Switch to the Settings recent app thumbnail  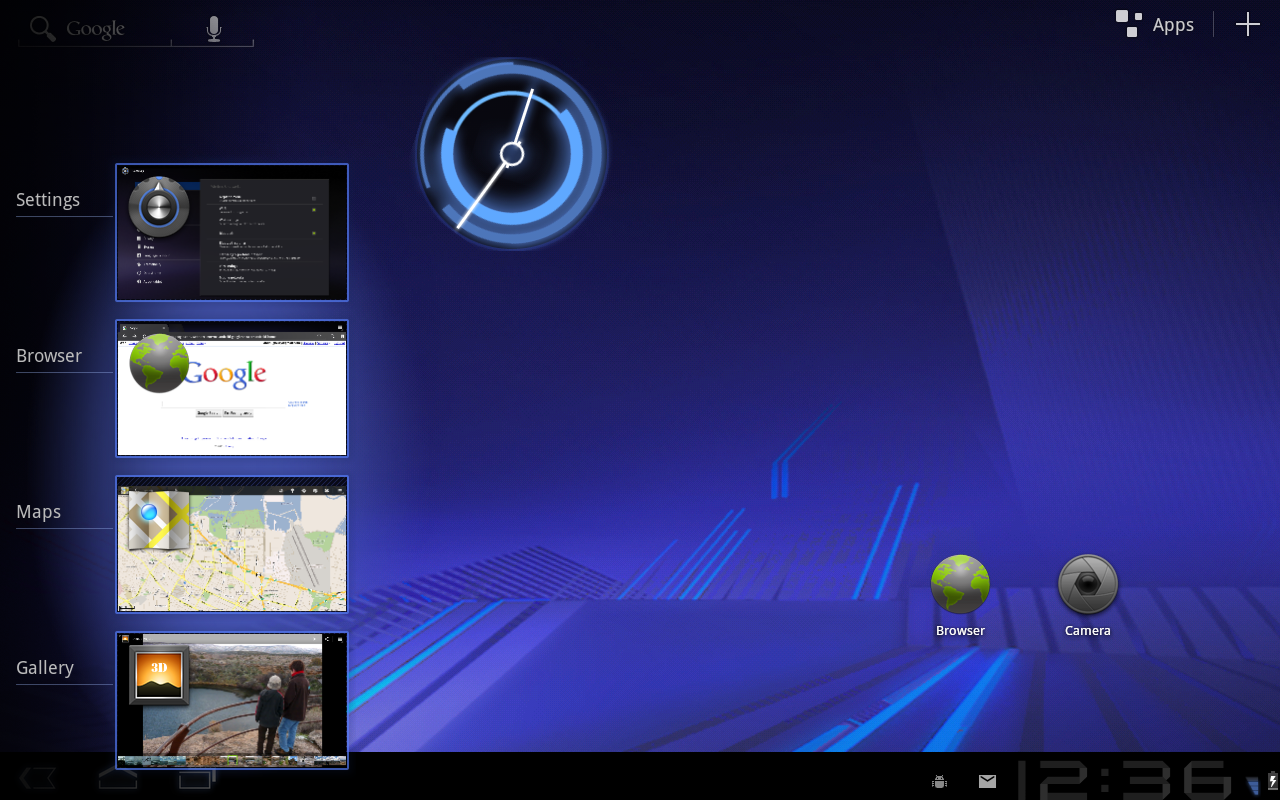click(232, 232)
